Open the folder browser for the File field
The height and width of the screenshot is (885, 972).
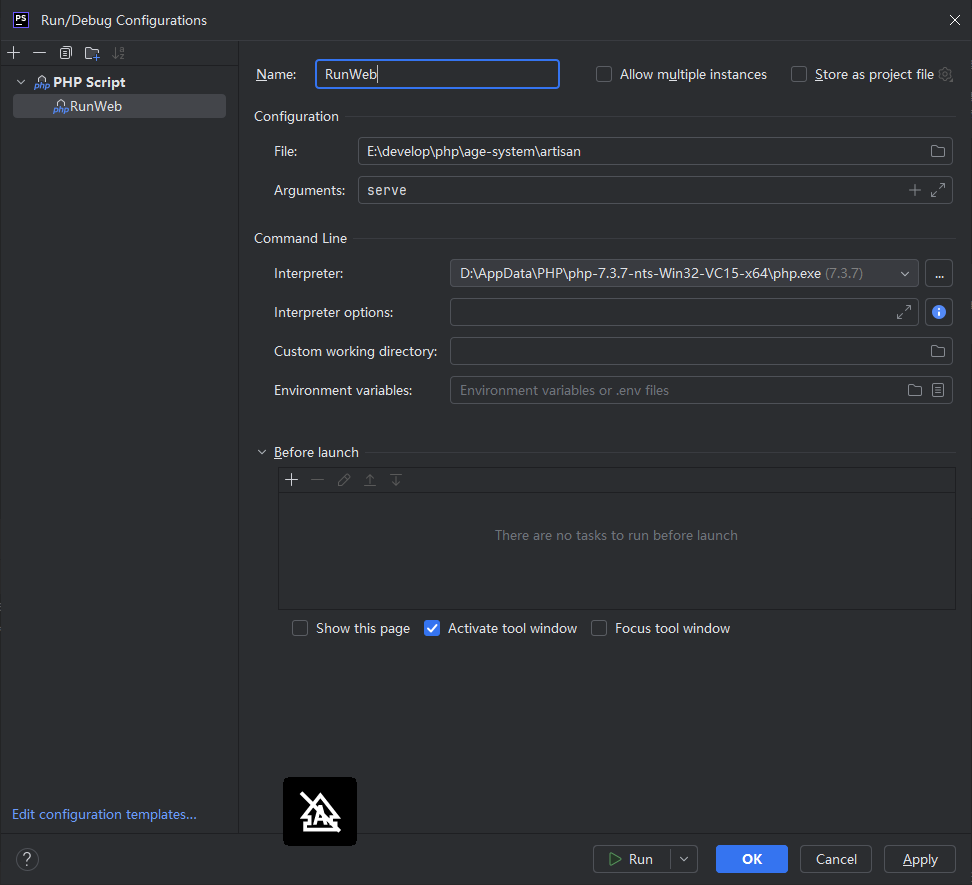[x=937, y=151]
